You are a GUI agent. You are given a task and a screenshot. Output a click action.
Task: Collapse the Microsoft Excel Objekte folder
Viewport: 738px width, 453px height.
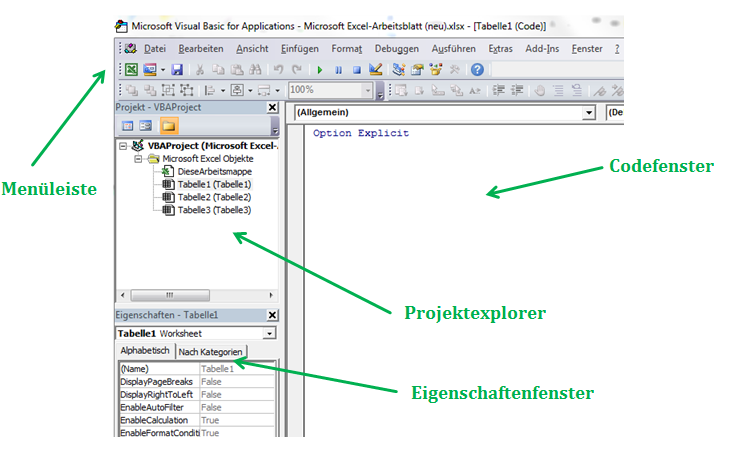tap(138, 159)
